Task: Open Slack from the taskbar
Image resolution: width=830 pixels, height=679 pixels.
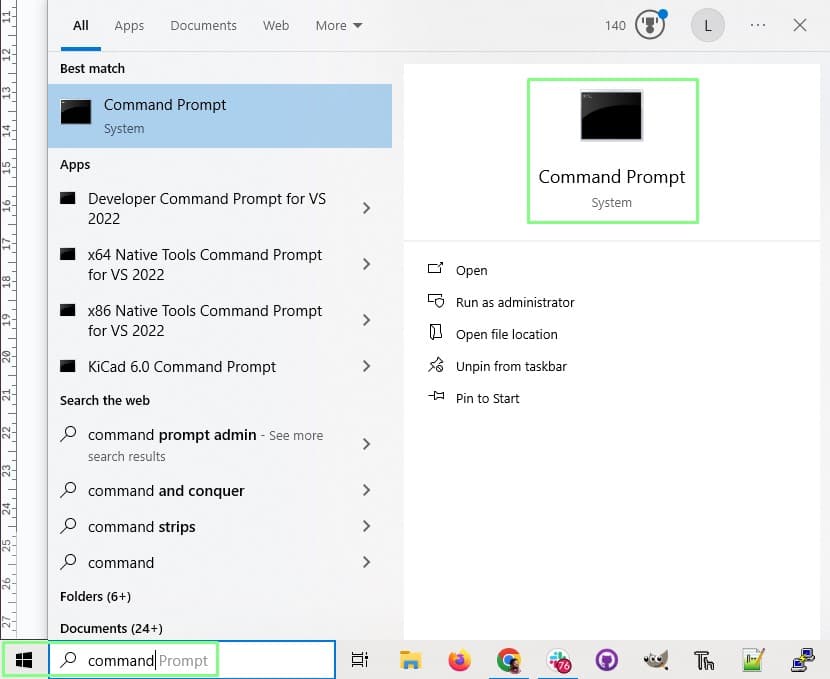Action: coord(559,660)
